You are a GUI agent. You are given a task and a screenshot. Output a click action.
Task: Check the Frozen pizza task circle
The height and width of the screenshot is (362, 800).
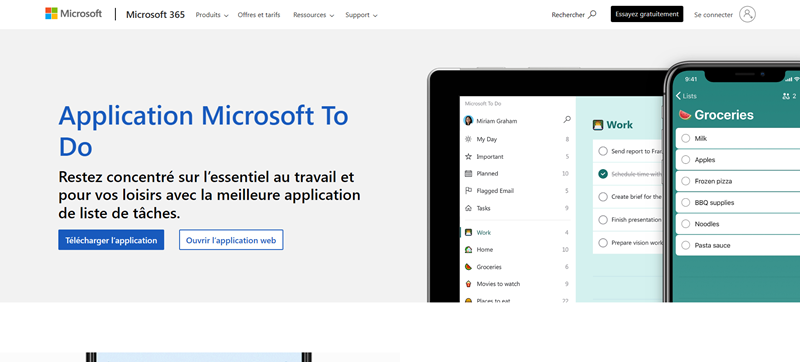pos(686,181)
